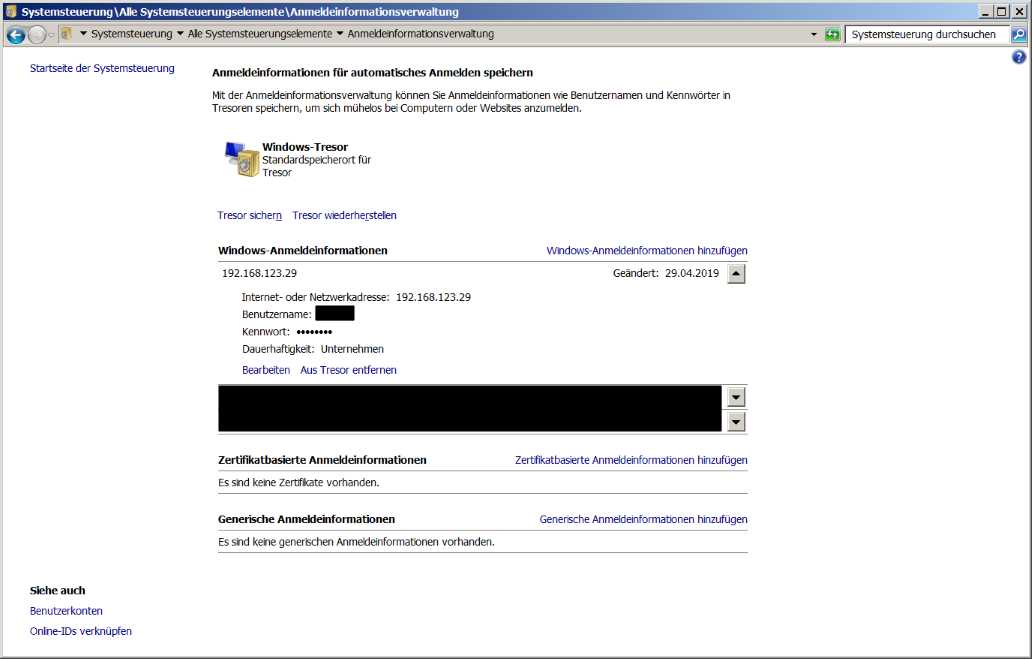Click the Windows-Tresor vault icon
This screenshot has height=659, width=1032.
242,159
